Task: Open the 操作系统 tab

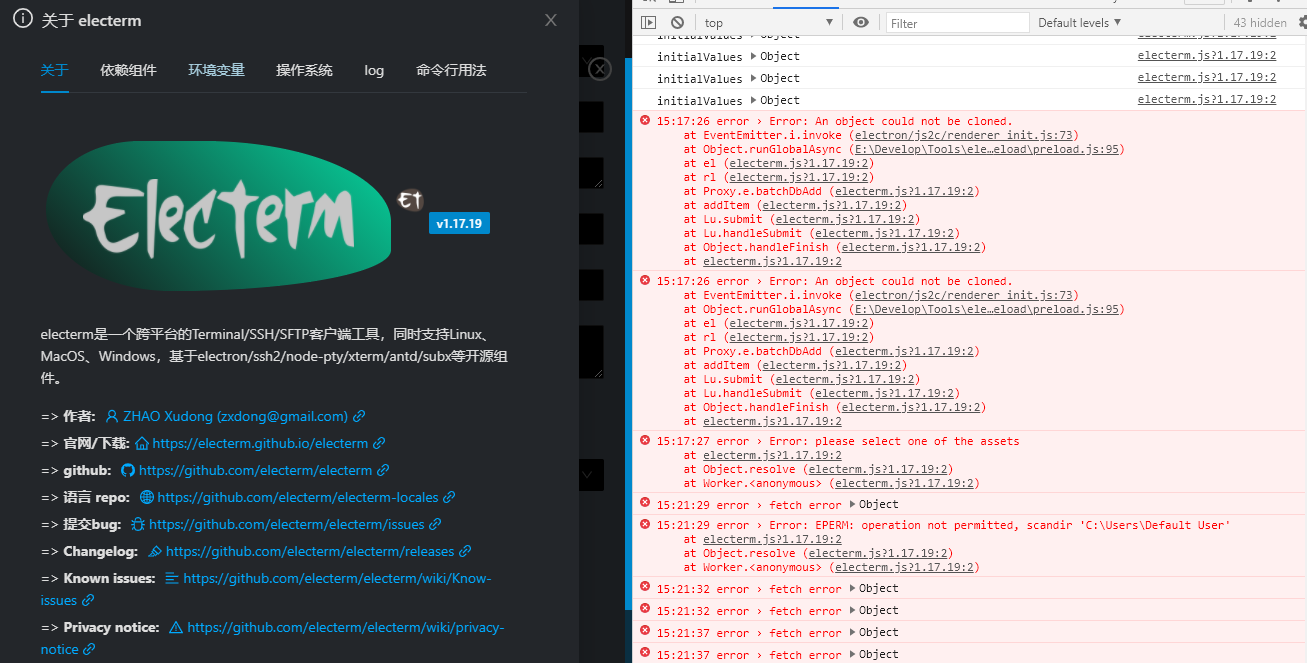Action: 304,70
